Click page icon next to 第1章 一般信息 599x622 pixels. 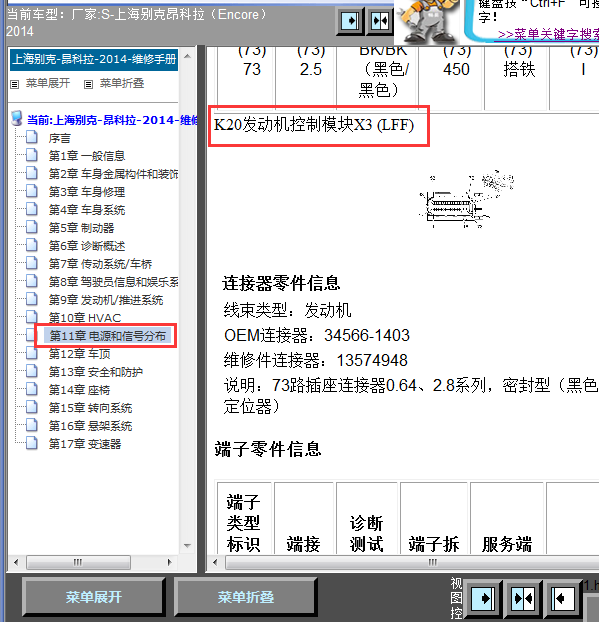point(31,155)
